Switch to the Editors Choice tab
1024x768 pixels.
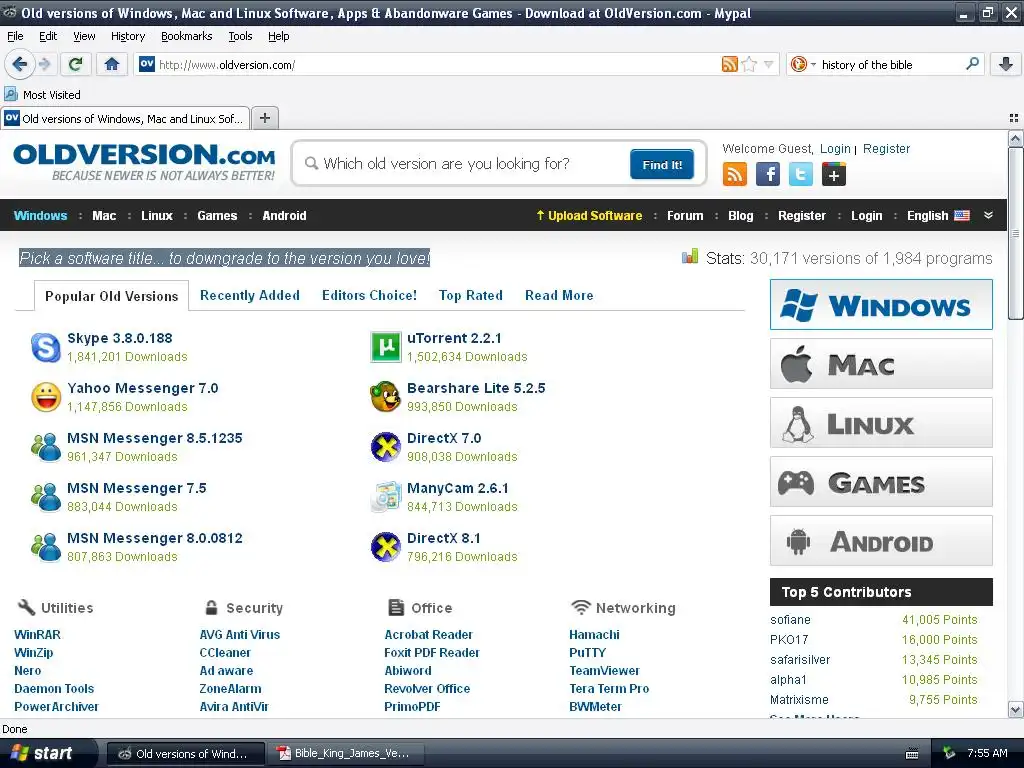coord(369,295)
